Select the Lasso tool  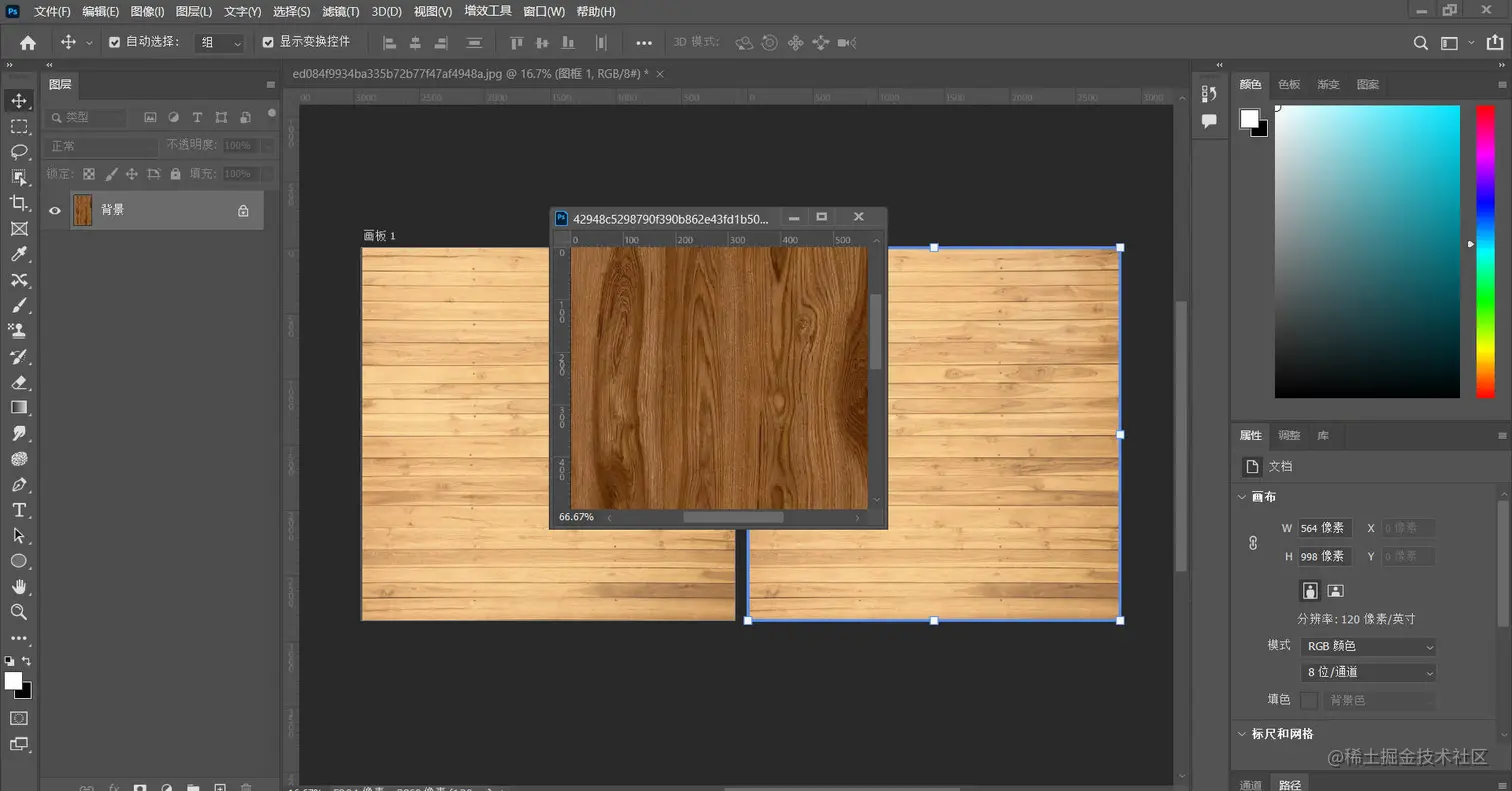tap(19, 152)
